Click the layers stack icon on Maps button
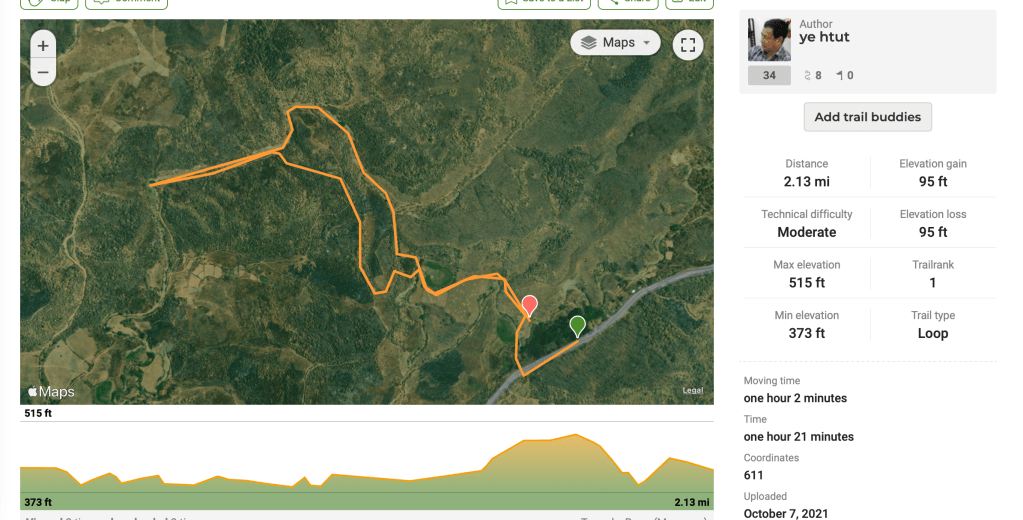 589,43
